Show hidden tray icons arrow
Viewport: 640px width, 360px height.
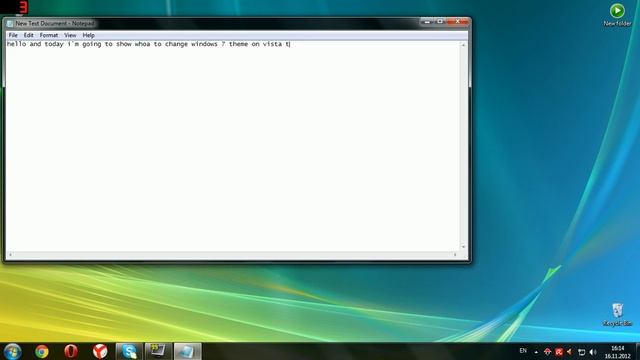(536, 351)
